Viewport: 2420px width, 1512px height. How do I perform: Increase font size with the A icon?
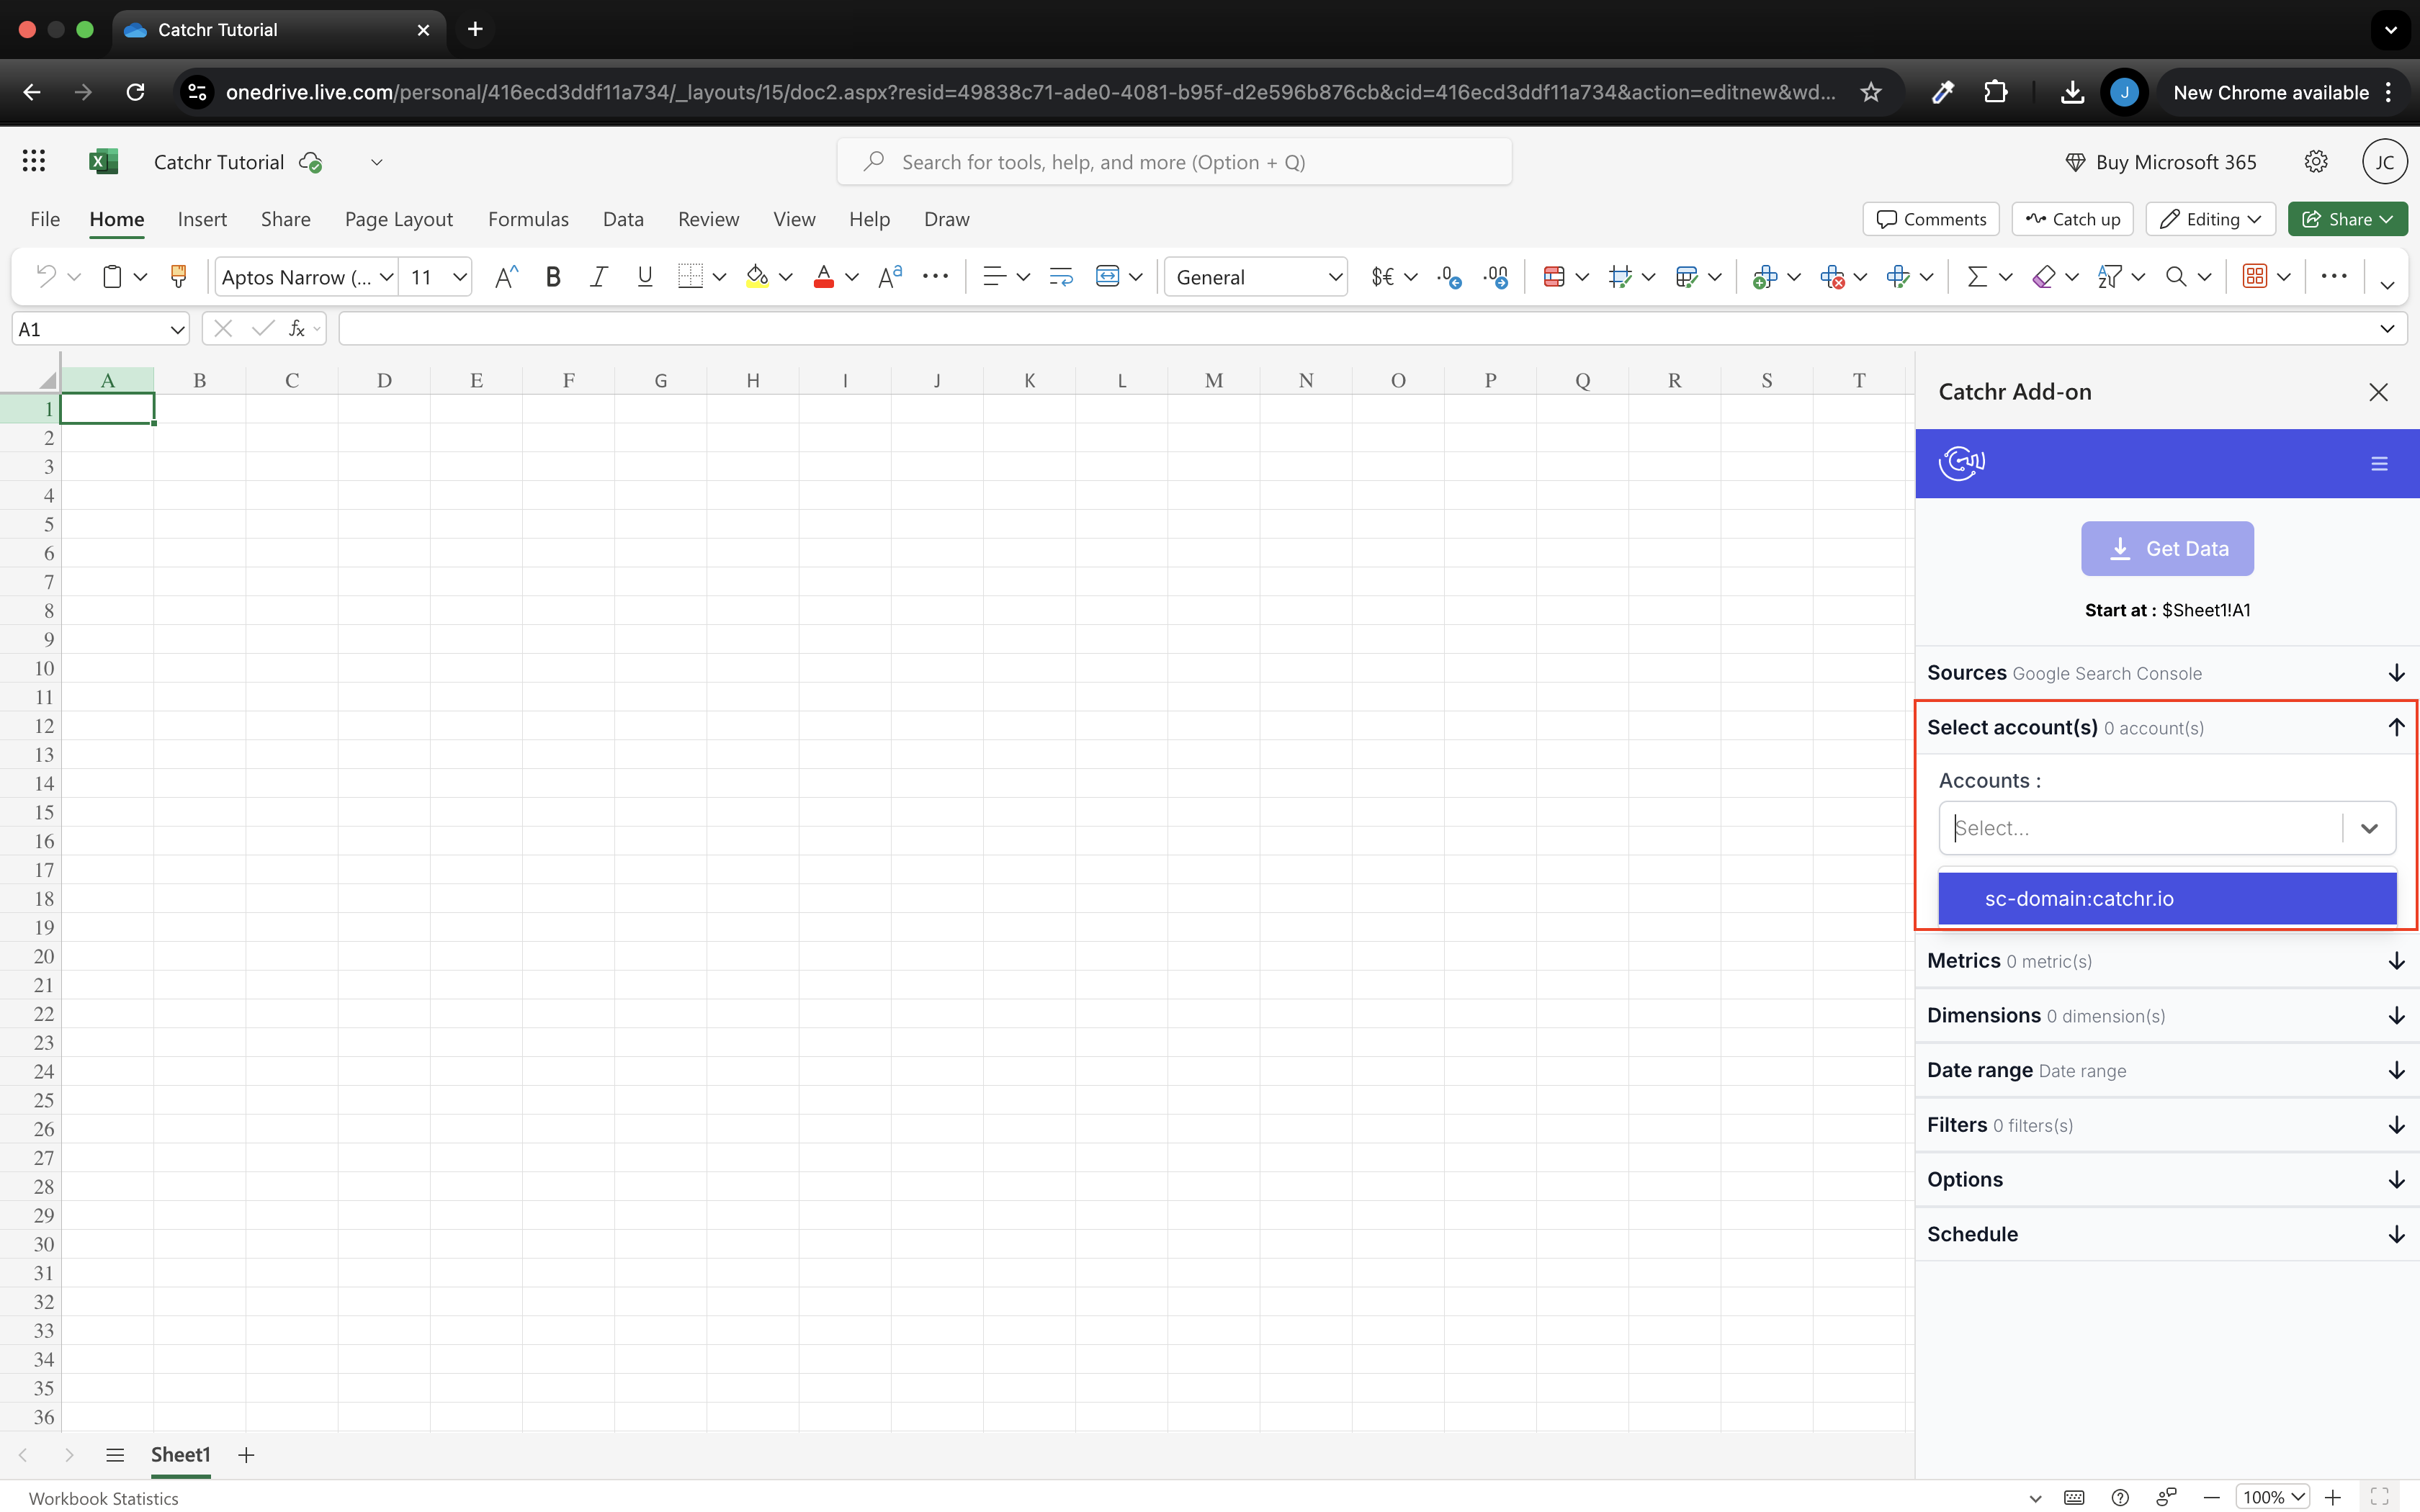[506, 277]
